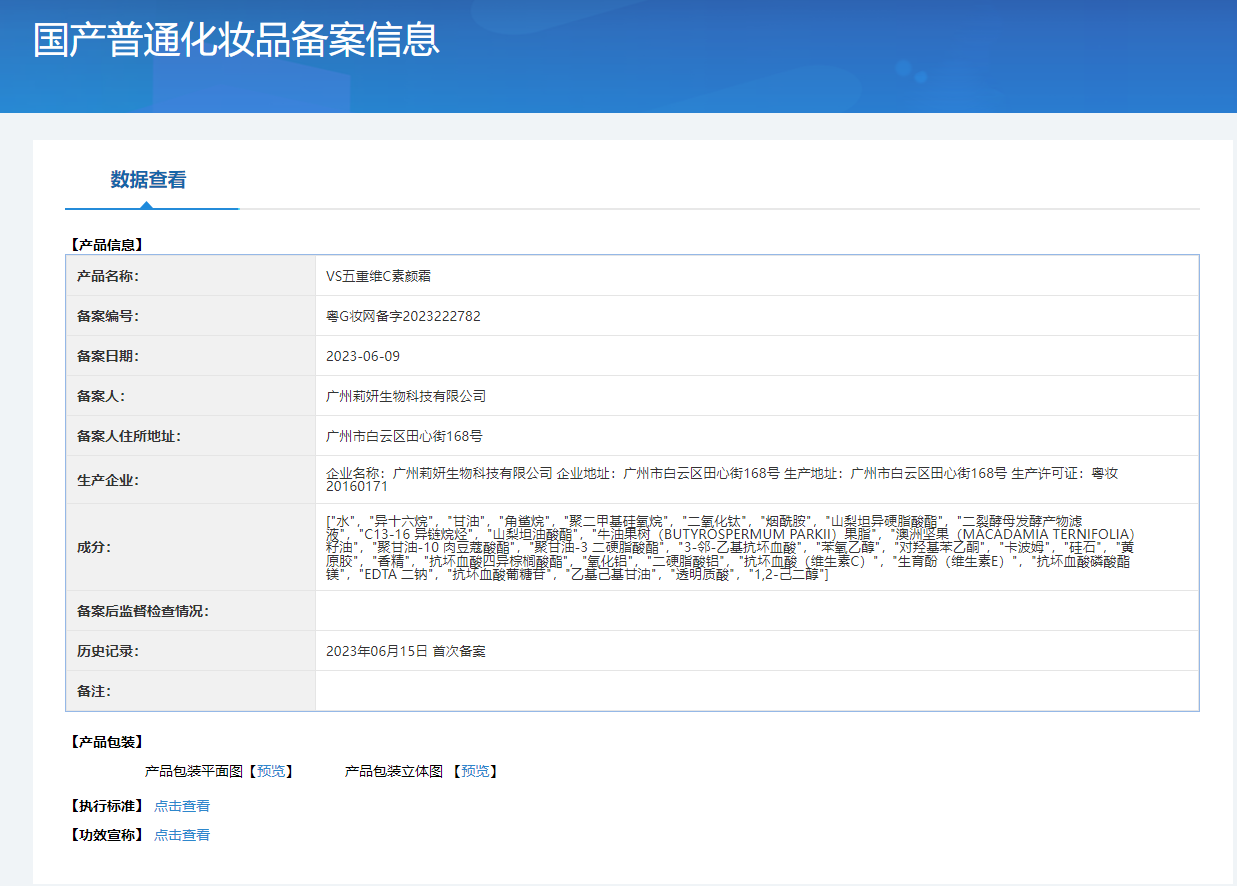
Task: Click address value 广州市白云区田心街168号
Action: pos(405,436)
